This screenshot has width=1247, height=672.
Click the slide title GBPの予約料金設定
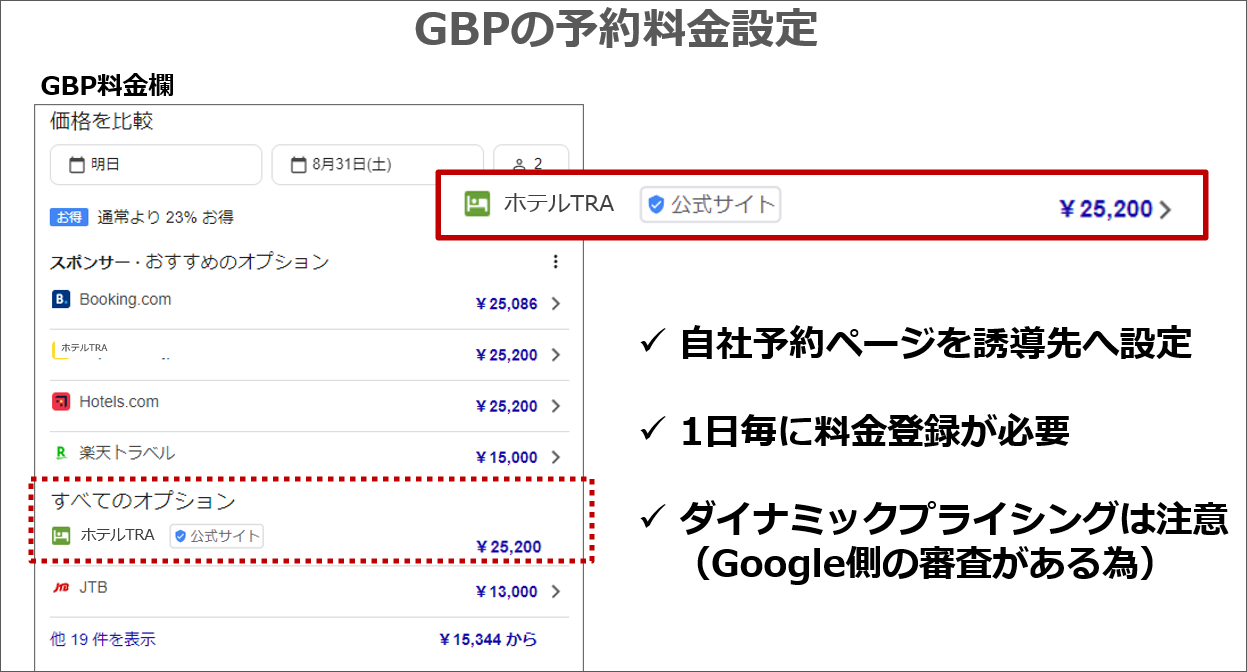coord(616,30)
